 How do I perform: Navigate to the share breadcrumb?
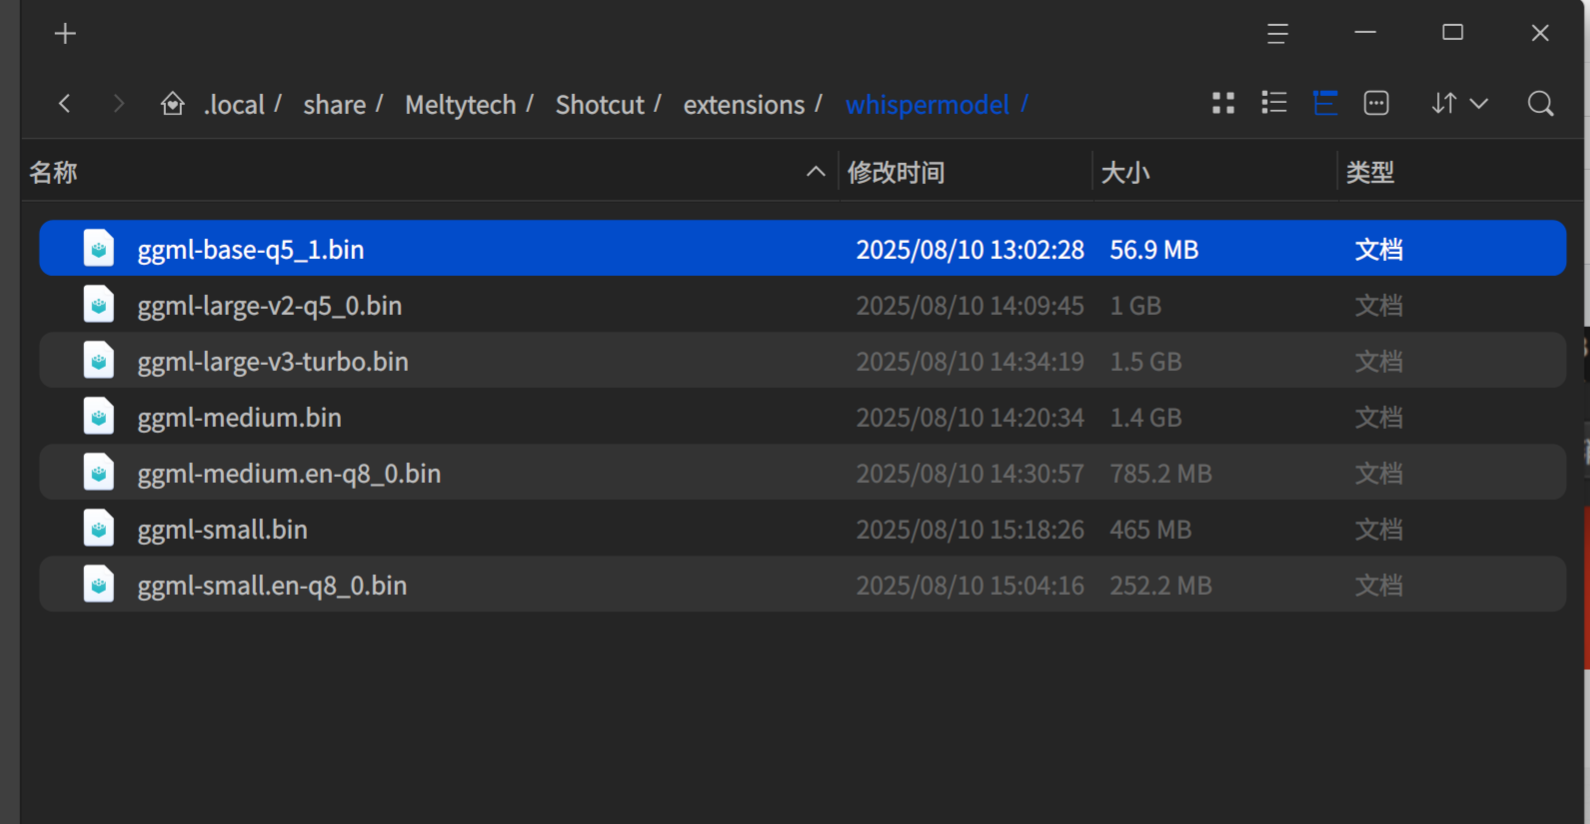point(334,104)
